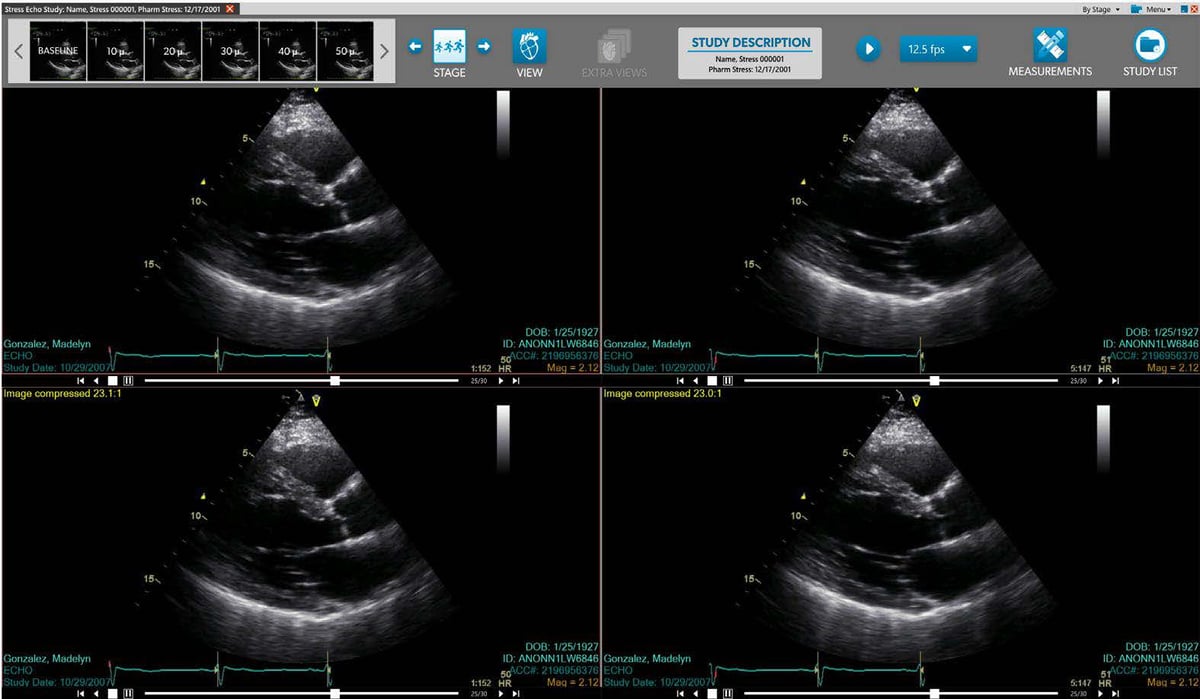Toggle stop on the top-right echo clip

(711, 381)
